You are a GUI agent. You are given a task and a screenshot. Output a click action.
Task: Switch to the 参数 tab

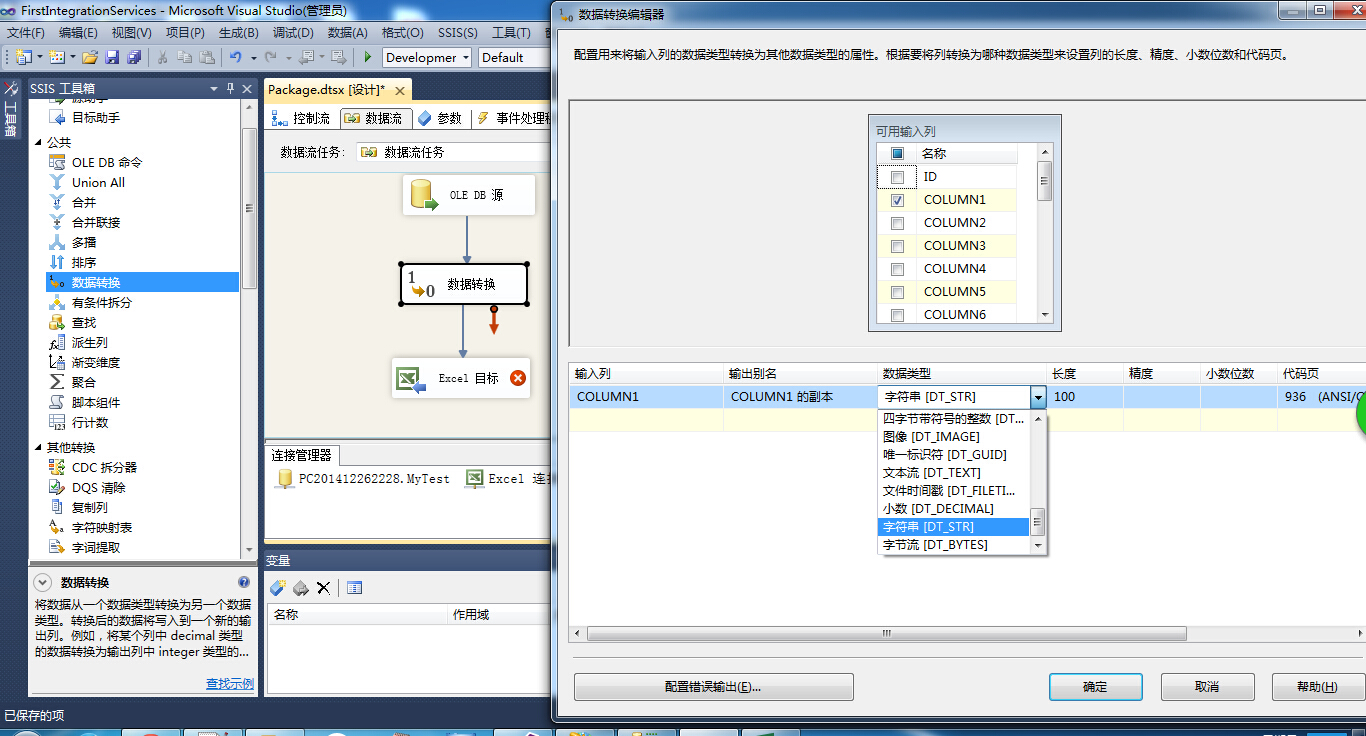[440, 118]
